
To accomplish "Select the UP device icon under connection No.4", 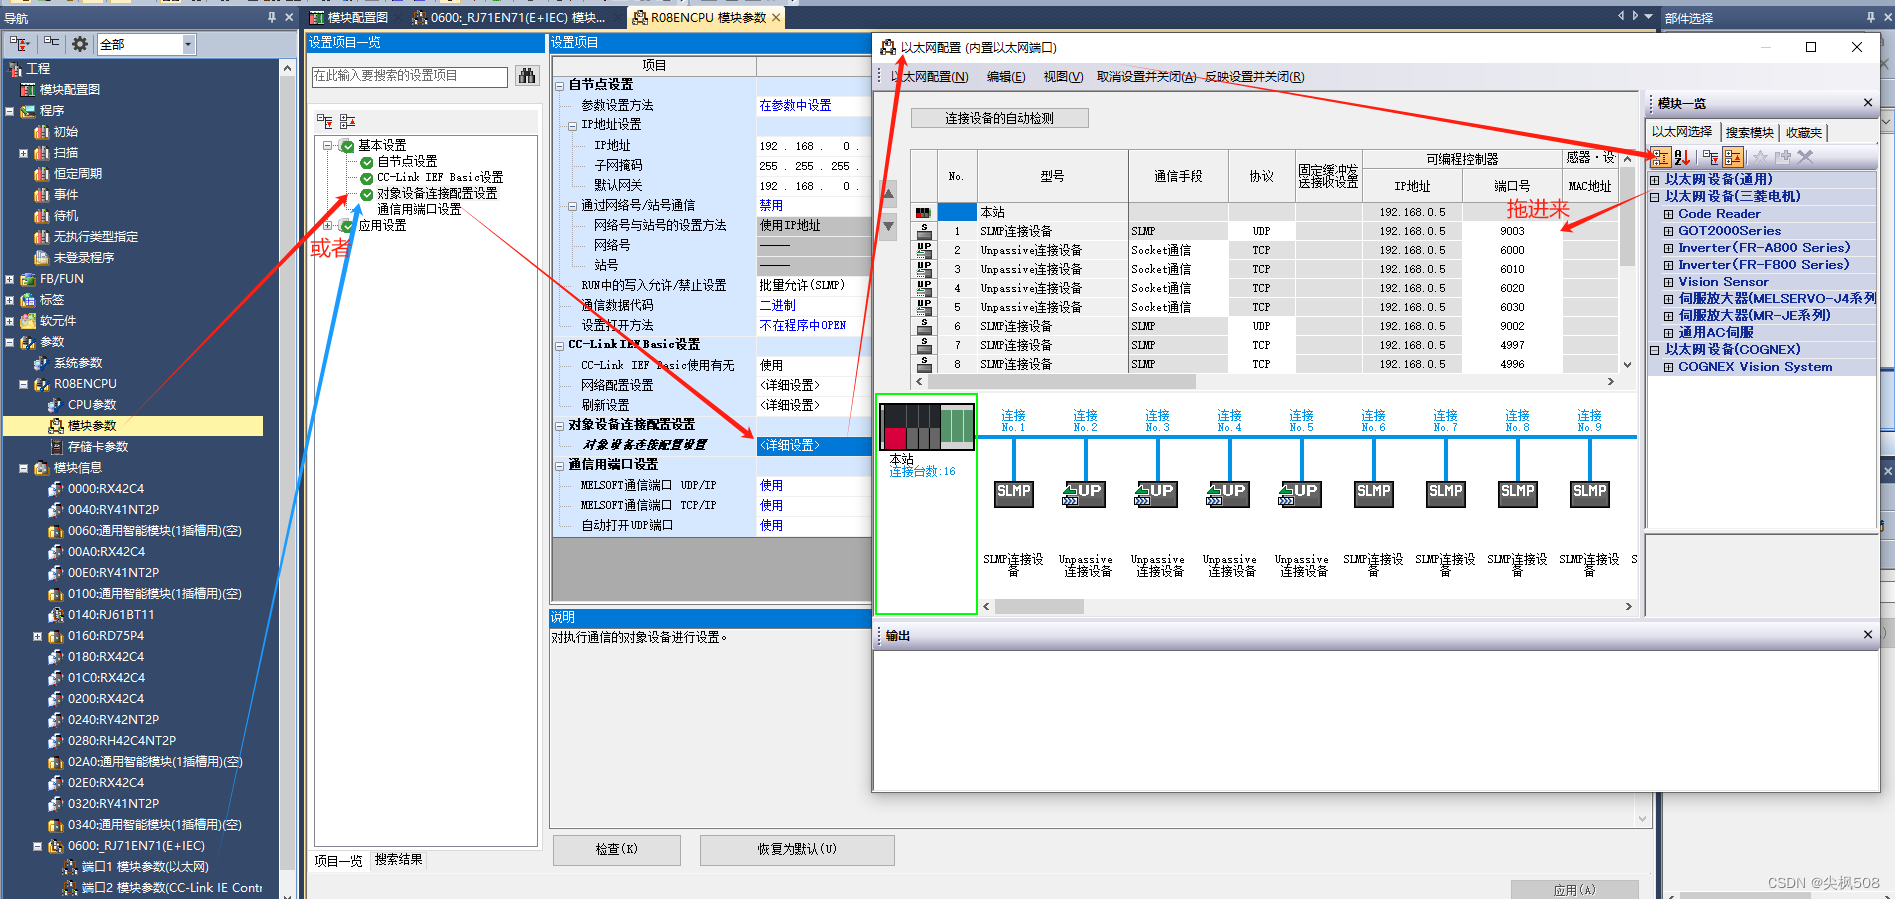I will click(x=1229, y=493).
